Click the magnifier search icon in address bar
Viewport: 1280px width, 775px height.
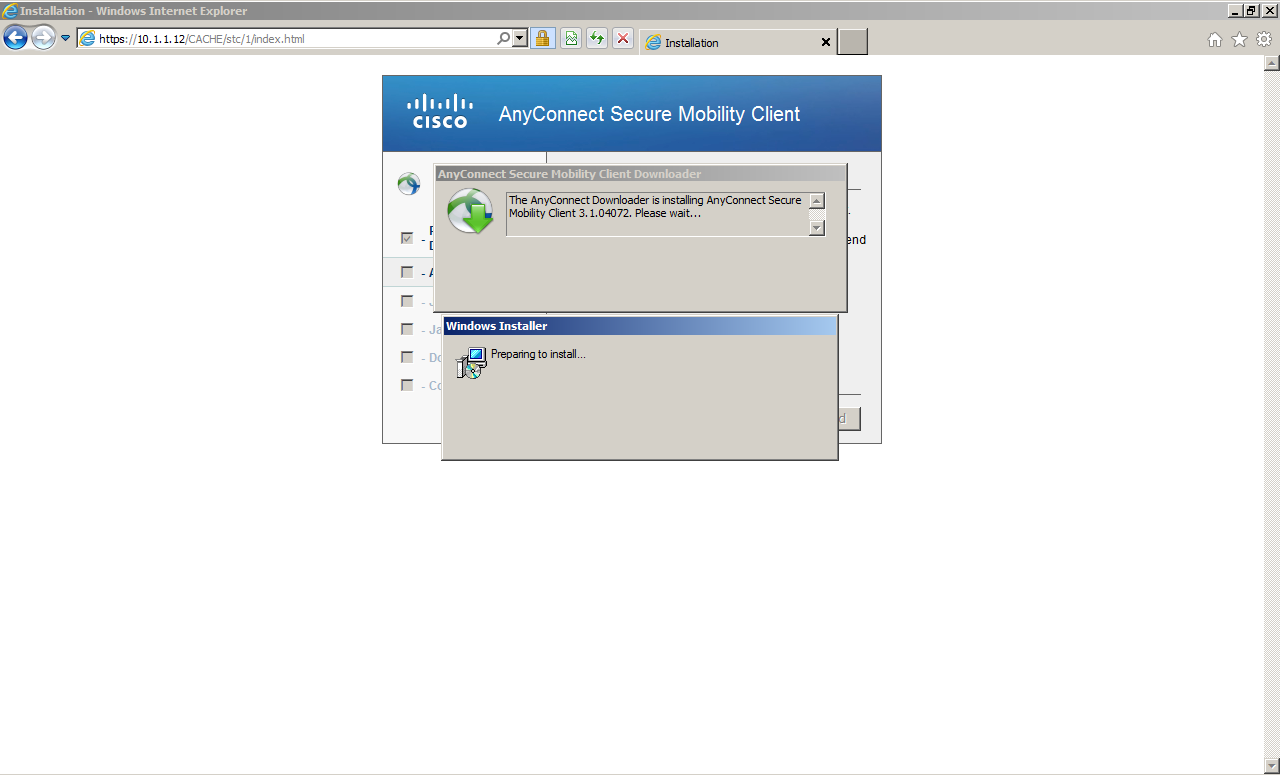[503, 39]
